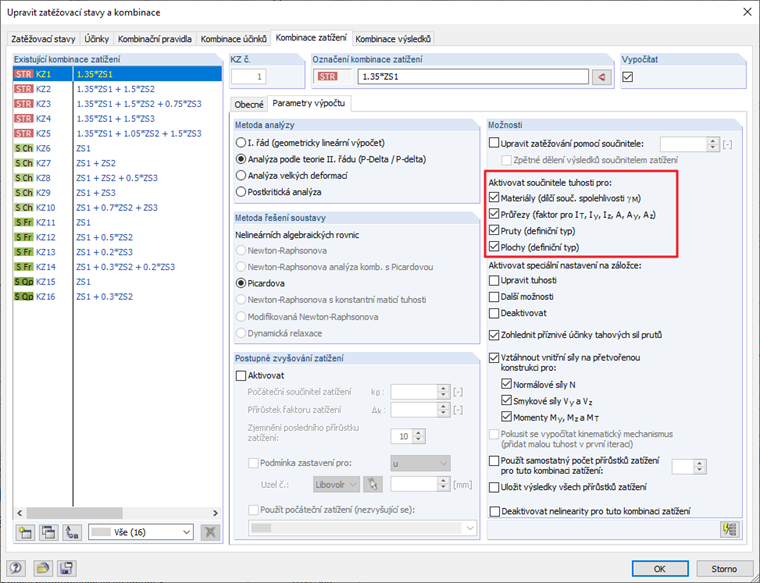760x583 pixels.
Task: Select the Picardova method radio button
Action: (241, 283)
